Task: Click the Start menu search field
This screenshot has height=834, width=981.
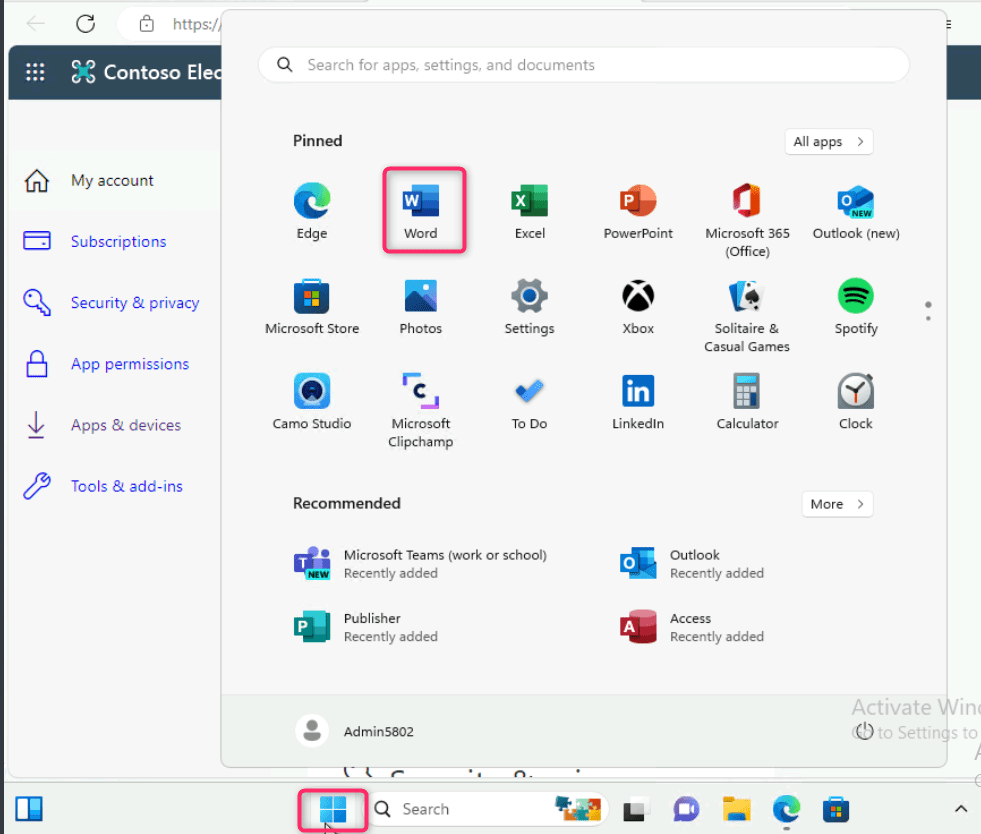Action: point(583,65)
